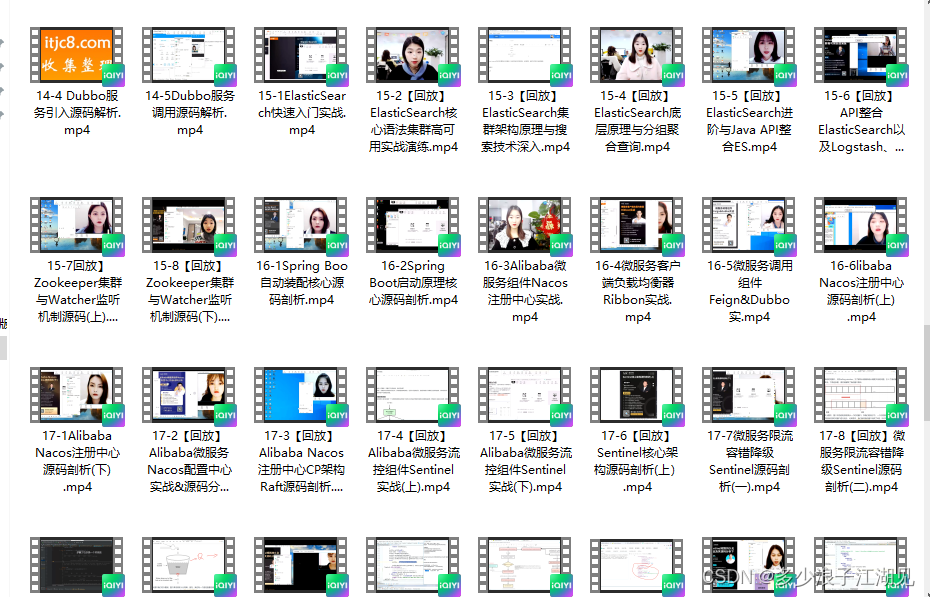Click file name 14-4 Dubbo服务引入源码解析.mp4
This screenshot has width=930, height=597.
(77, 113)
